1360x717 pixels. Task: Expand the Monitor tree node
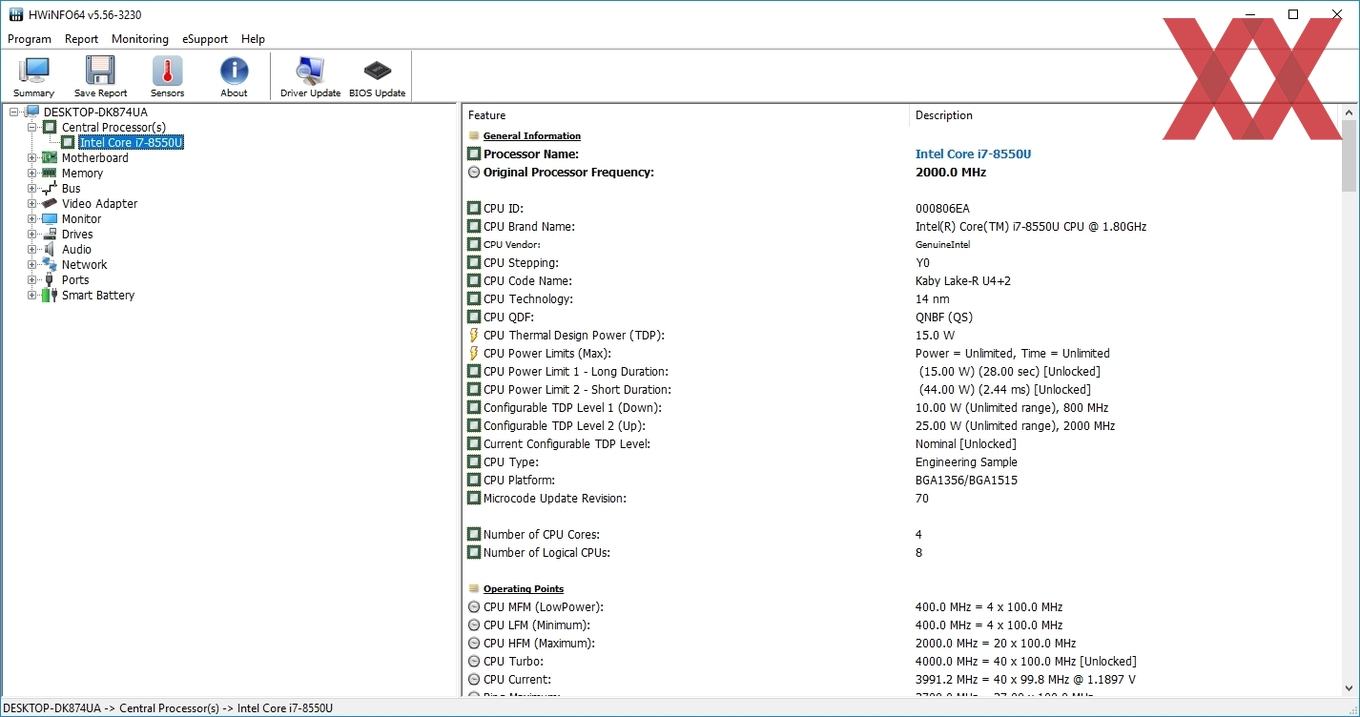(32, 219)
